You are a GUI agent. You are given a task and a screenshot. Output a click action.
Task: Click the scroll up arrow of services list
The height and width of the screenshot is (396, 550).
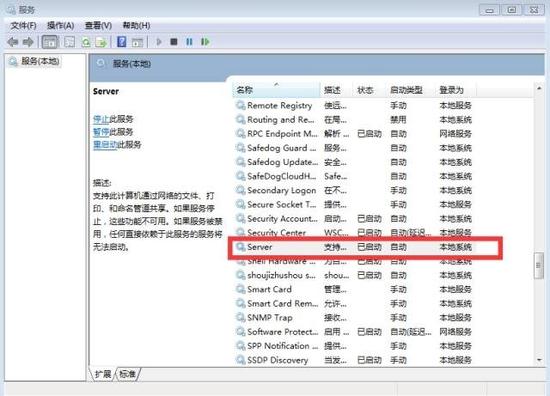pyautogui.click(x=539, y=89)
